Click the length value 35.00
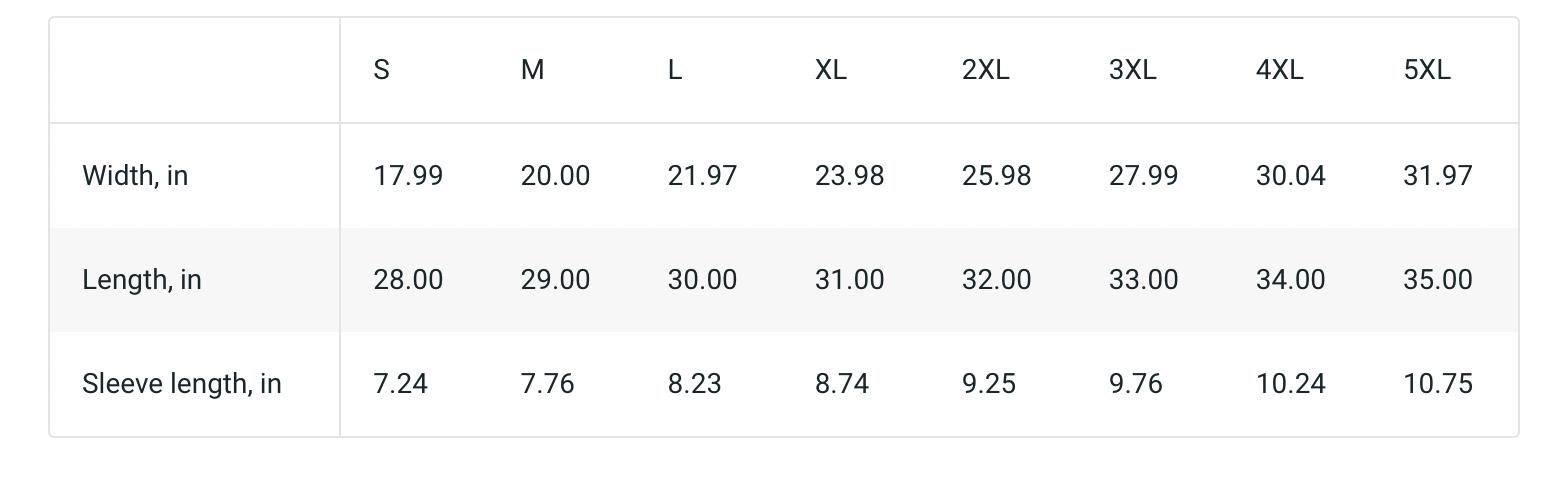The height and width of the screenshot is (484, 1554). point(1437,280)
